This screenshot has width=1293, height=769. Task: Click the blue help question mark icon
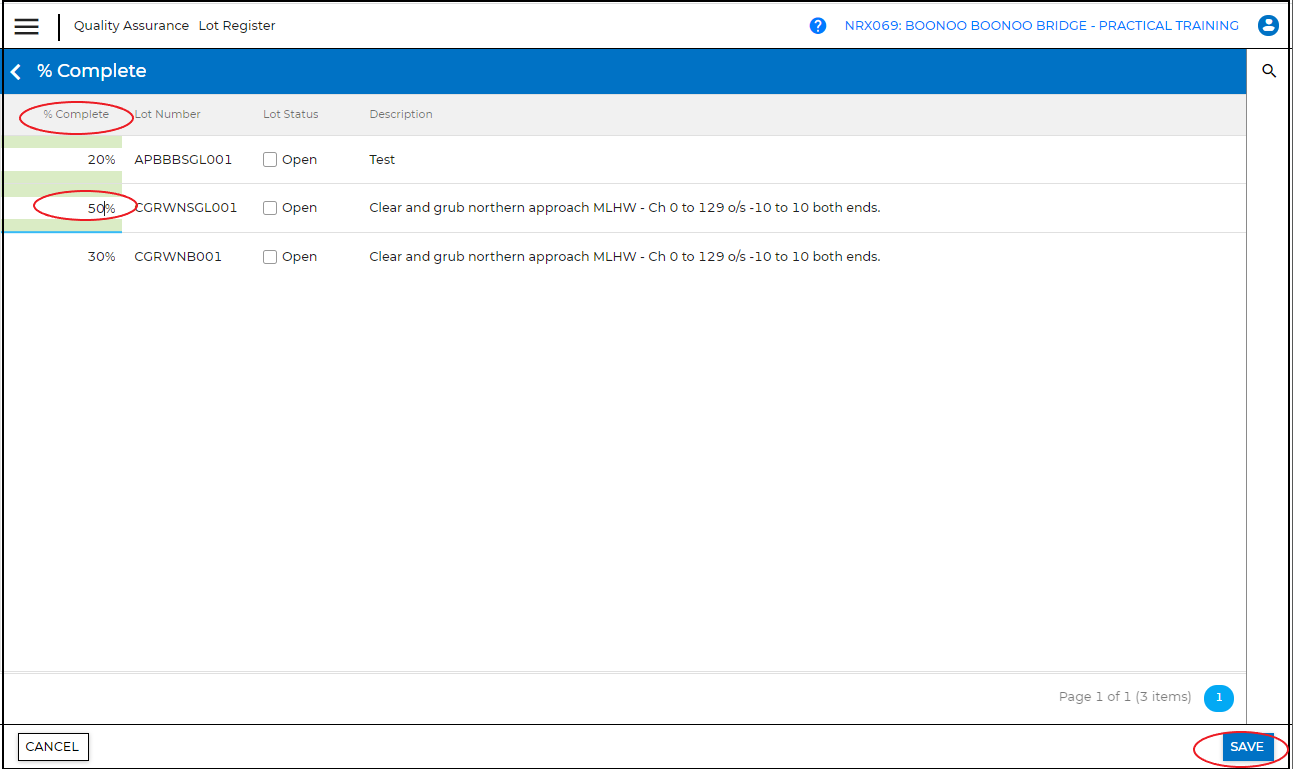[818, 26]
